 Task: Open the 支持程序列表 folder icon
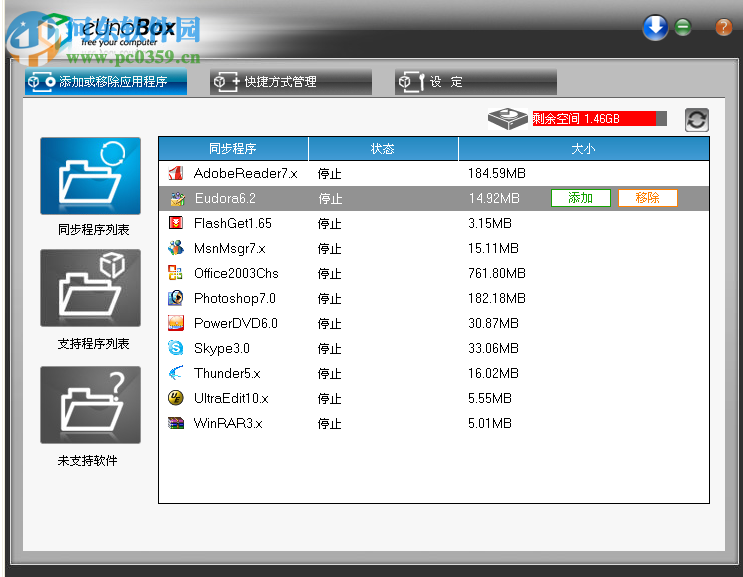coord(91,288)
